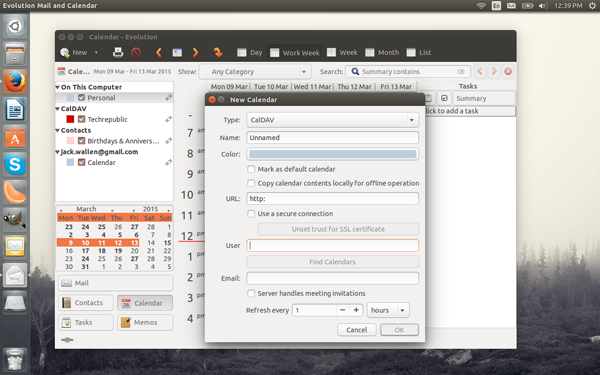
Task: Click the Go to Today calendar icon
Action: [x=177, y=52]
